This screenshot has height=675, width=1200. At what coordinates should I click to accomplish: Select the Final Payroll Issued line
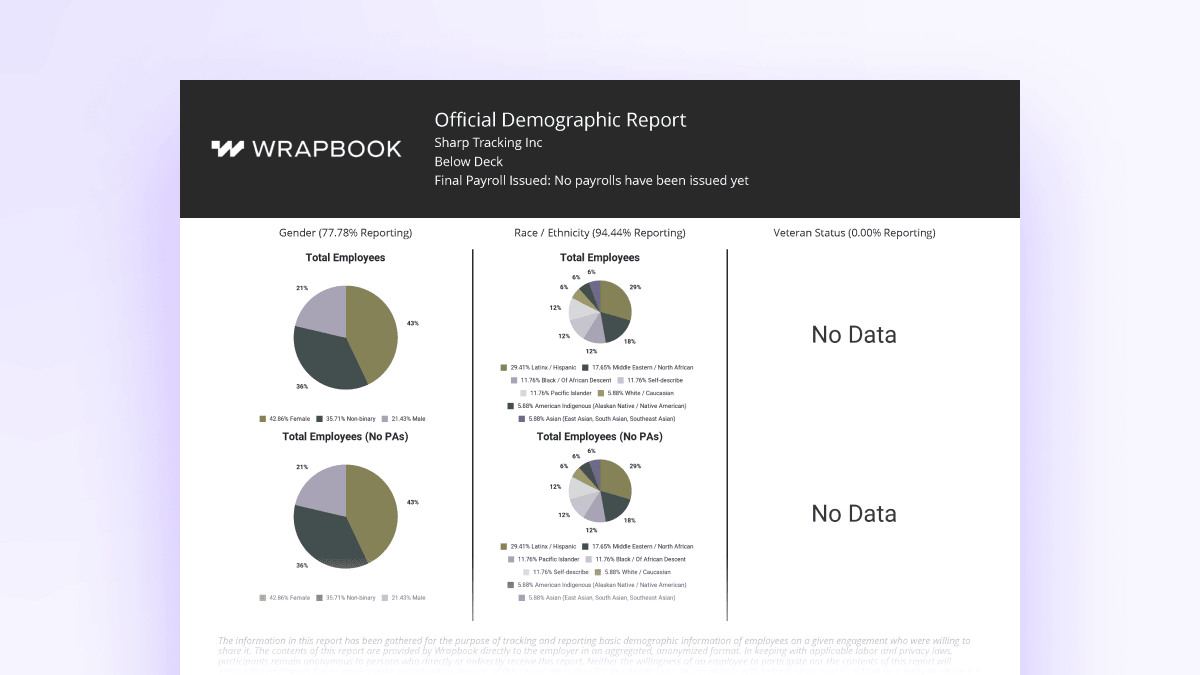pos(591,180)
